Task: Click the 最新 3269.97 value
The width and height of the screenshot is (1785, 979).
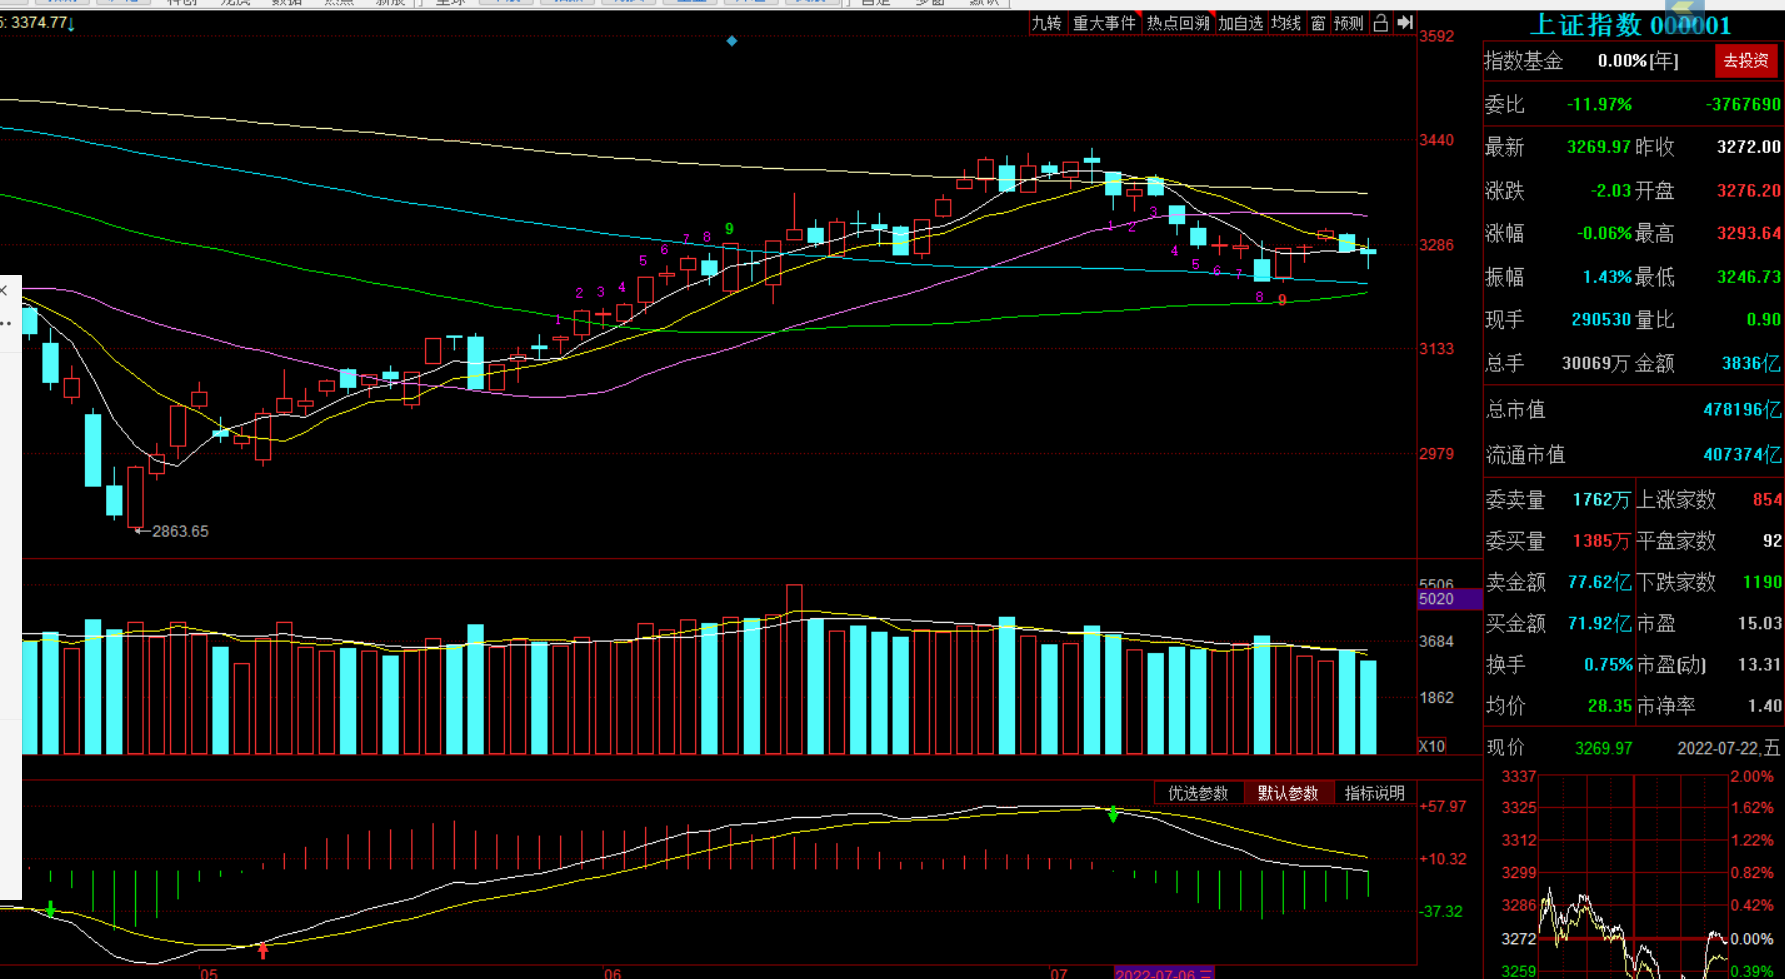Action: 1598,147
